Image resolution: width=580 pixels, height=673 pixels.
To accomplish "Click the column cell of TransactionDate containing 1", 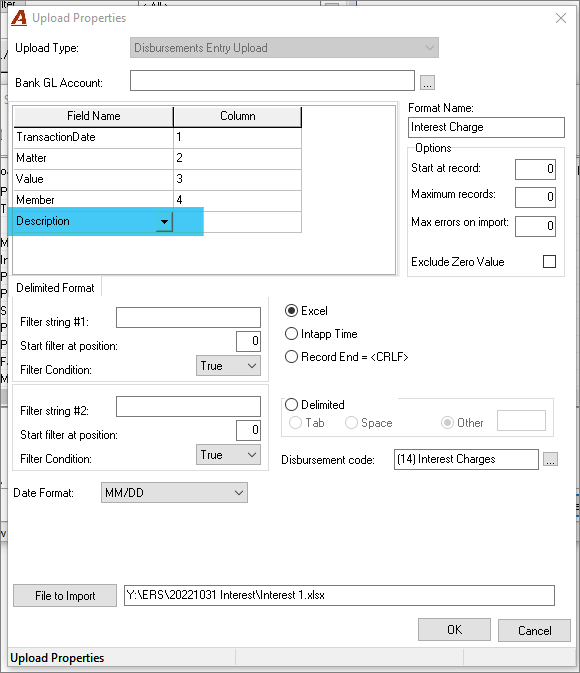I will tap(237, 137).
